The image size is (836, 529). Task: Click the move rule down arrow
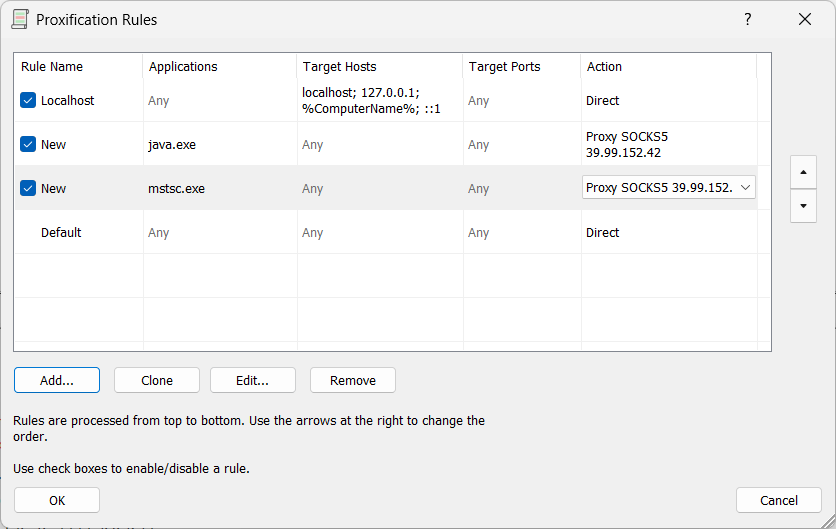tap(803, 206)
